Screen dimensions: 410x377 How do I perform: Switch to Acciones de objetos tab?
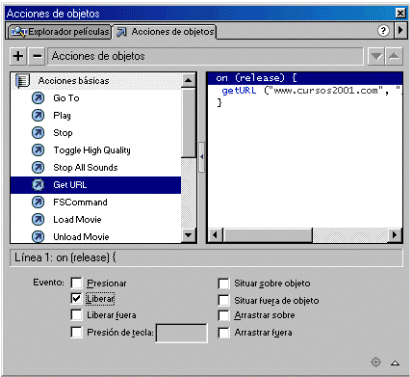pos(165,32)
